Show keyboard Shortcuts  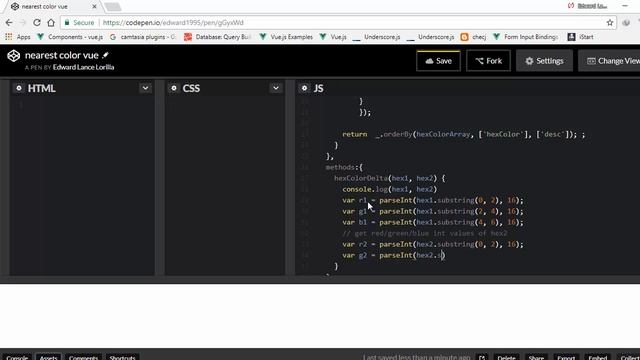[x=122, y=357]
